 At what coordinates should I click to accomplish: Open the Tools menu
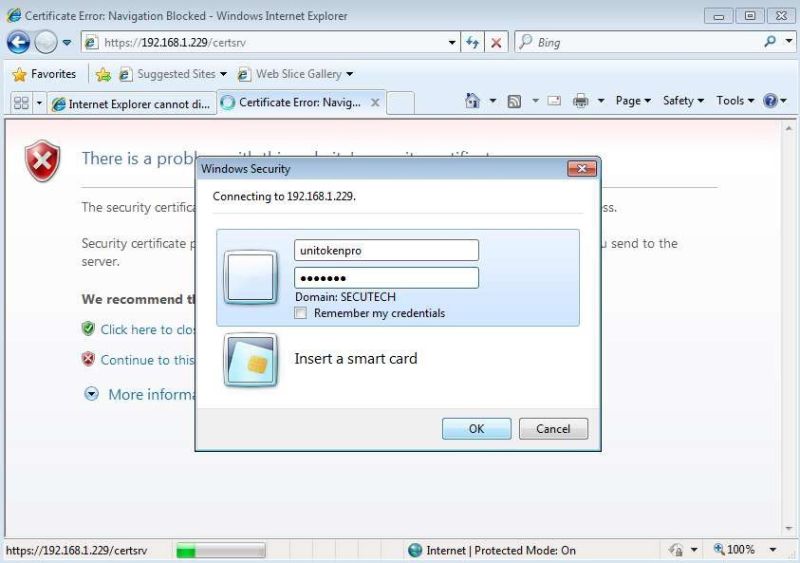pos(735,101)
